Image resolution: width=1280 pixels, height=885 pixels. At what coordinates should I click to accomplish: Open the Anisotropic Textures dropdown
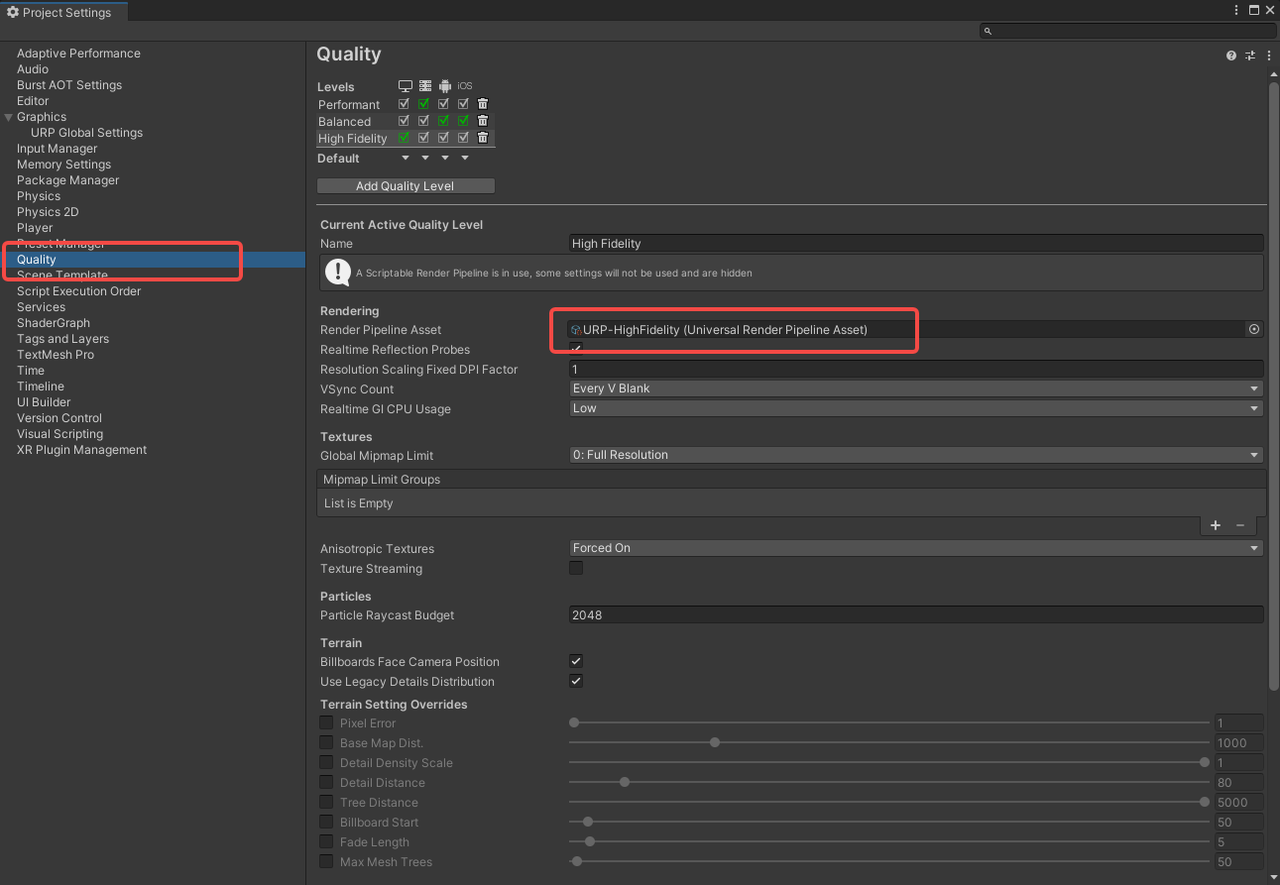pyautogui.click(x=915, y=548)
